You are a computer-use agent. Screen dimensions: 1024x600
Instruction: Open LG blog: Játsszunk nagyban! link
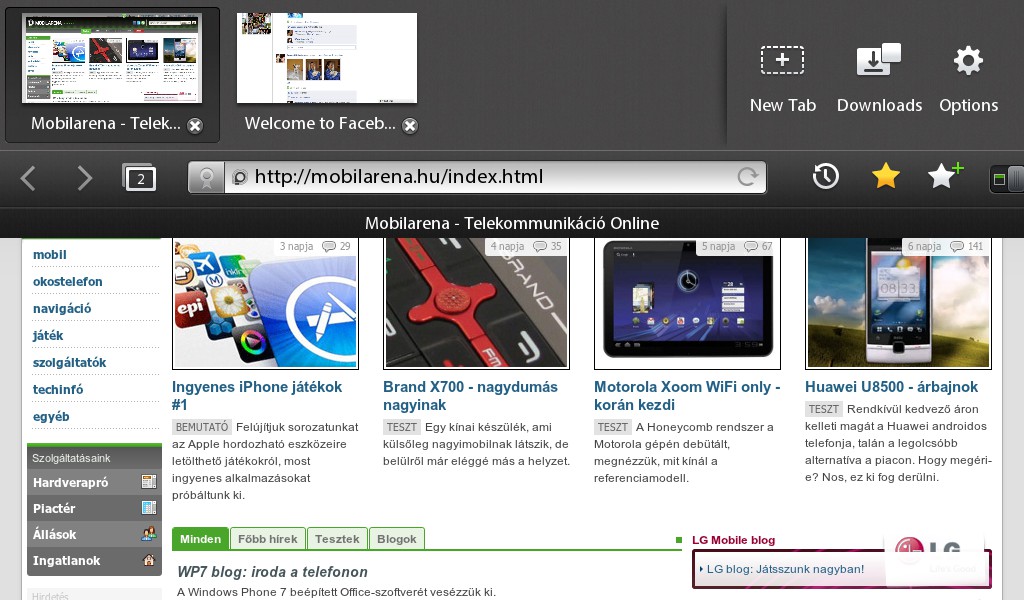(x=785, y=569)
